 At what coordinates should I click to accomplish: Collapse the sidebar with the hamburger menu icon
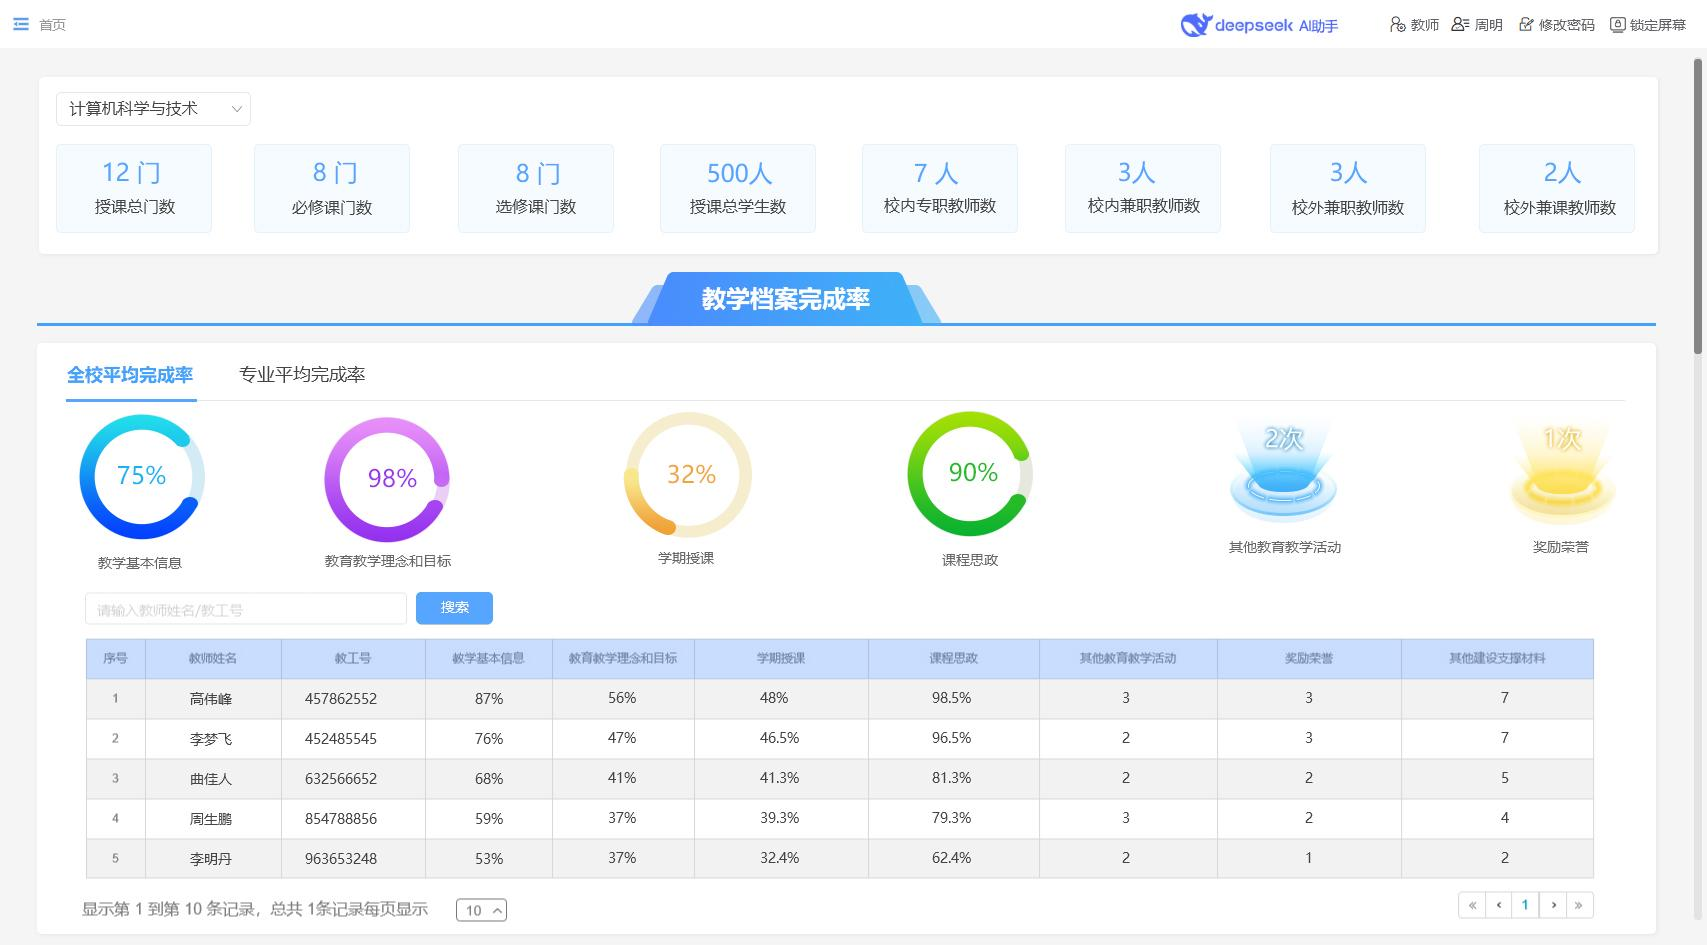(x=20, y=24)
